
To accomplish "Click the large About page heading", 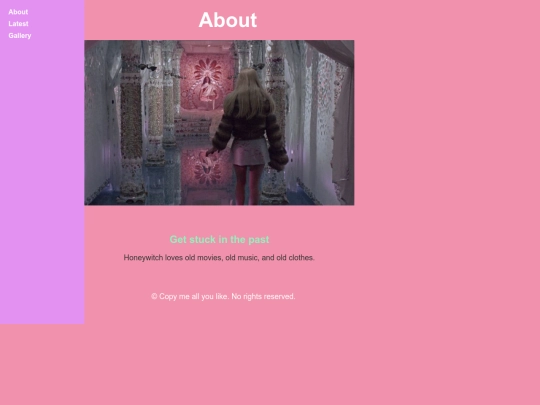I will pos(228,20).
